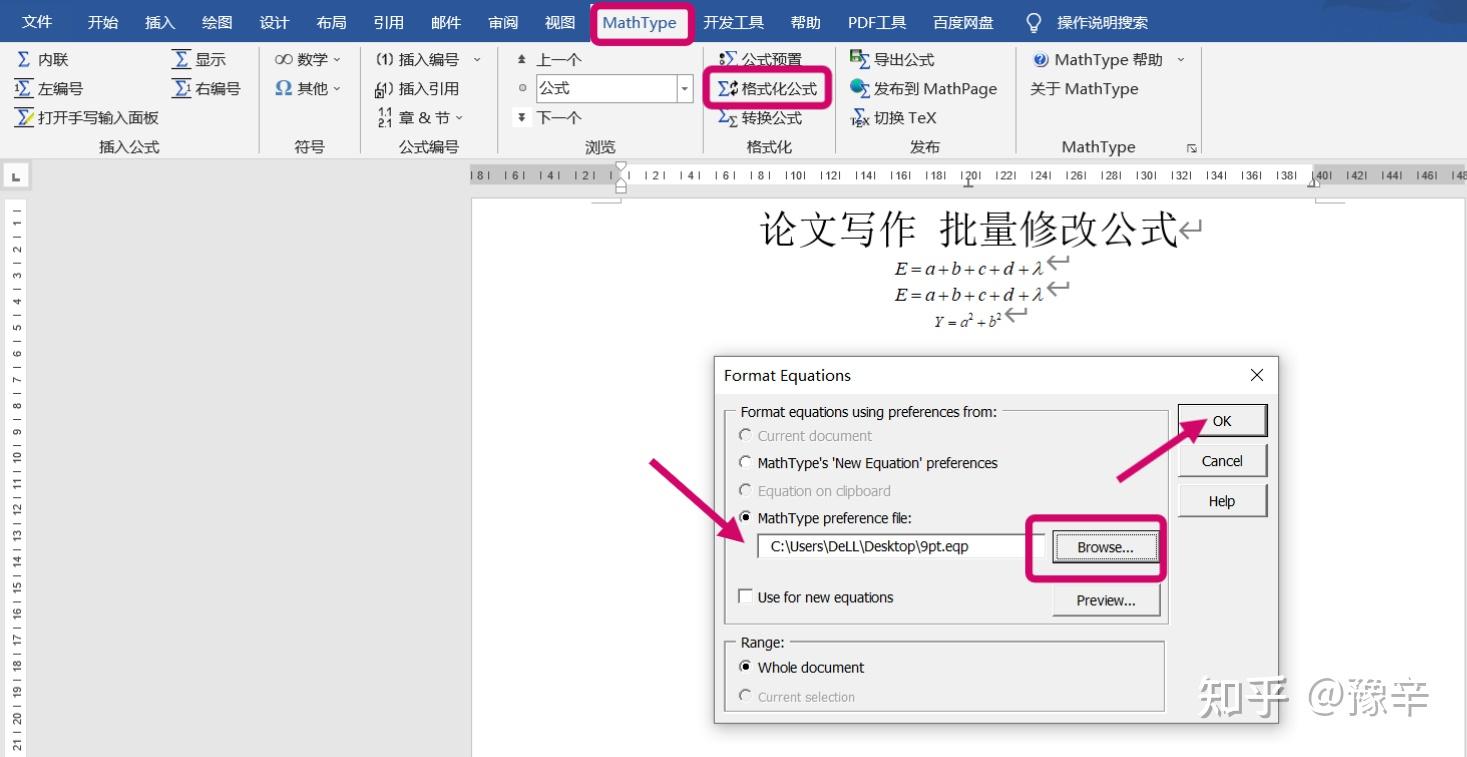Insert a display equation with 显示

tap(199, 60)
